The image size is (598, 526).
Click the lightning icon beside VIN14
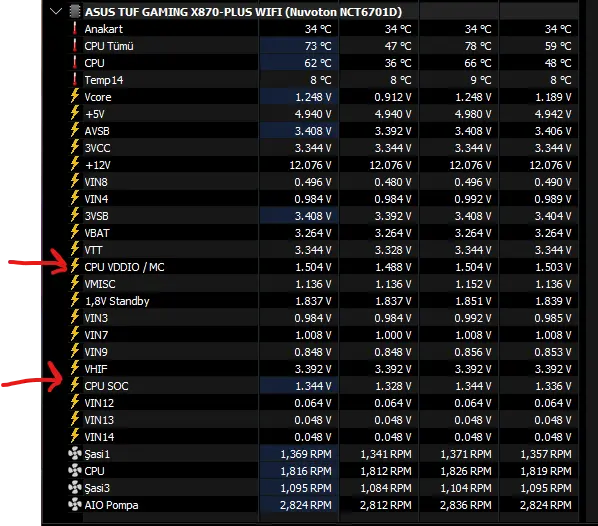coord(75,436)
